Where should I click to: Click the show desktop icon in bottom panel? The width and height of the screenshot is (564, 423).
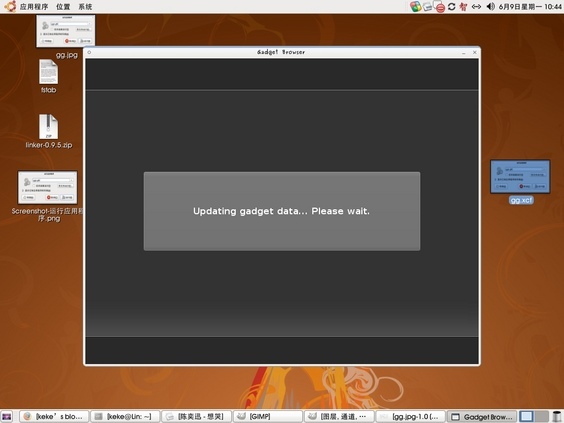click(7, 416)
